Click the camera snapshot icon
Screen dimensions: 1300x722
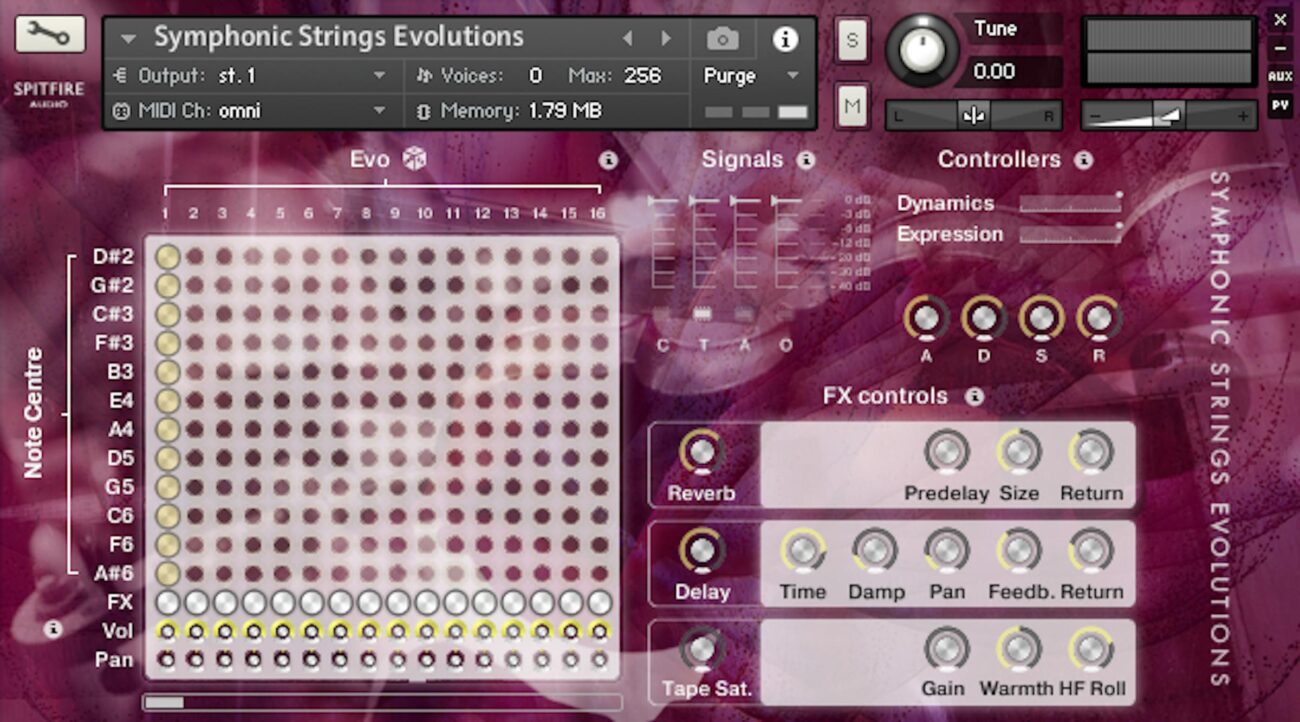coord(722,39)
